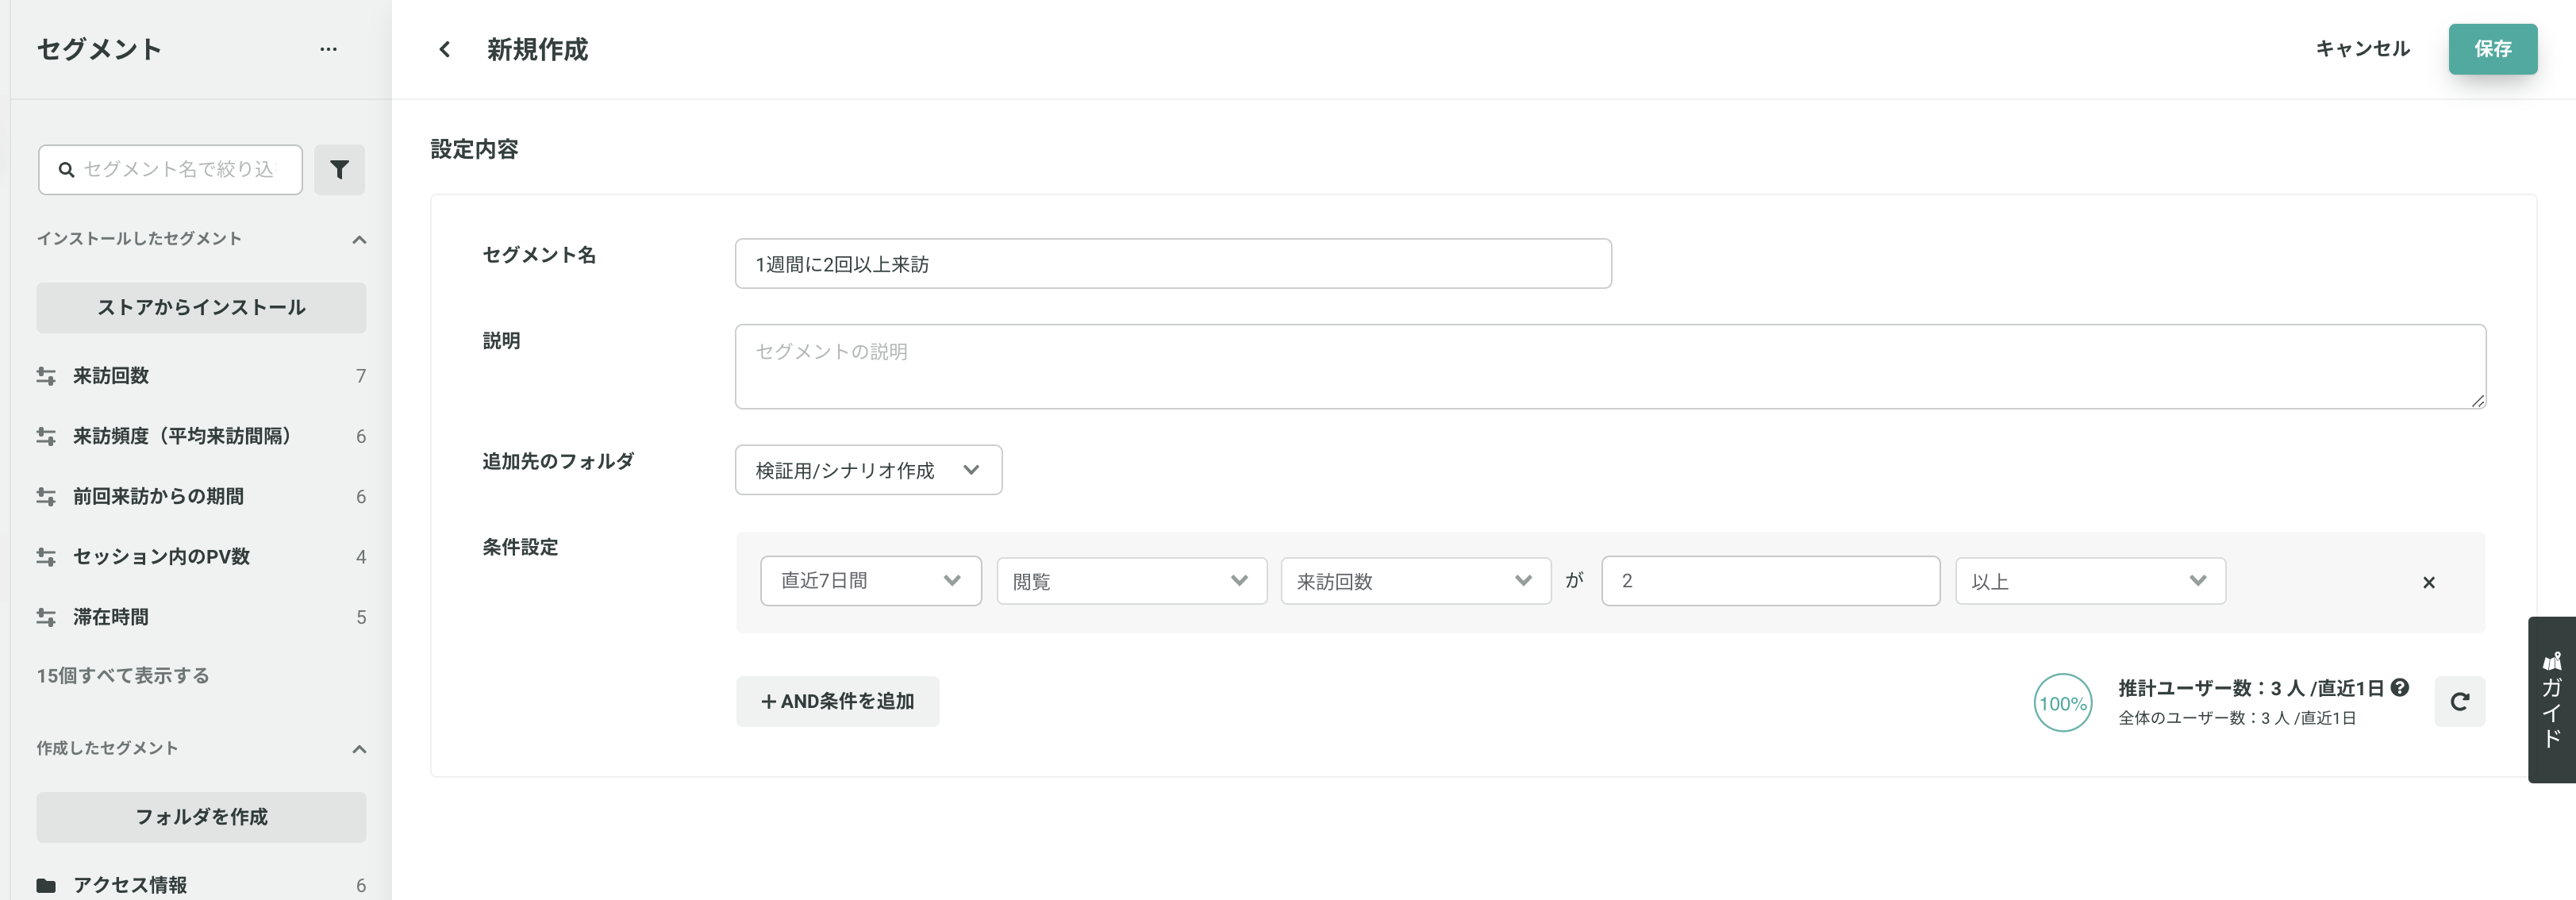Refresh the estimated user count
The height and width of the screenshot is (900, 2576).
click(x=2459, y=702)
